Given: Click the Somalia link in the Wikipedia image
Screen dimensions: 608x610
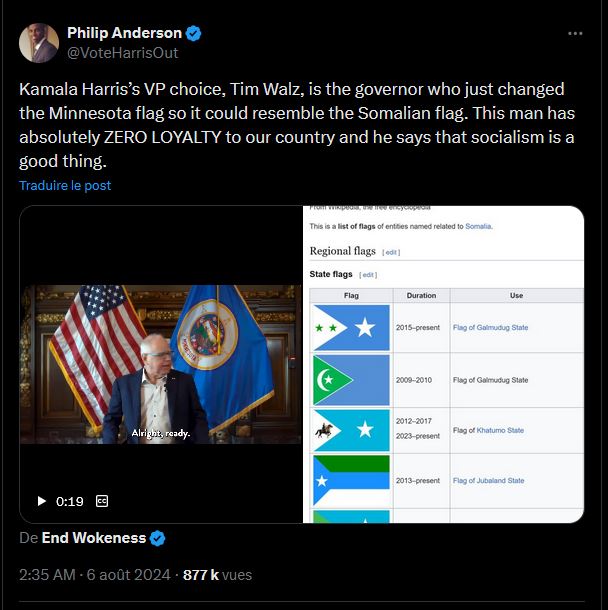Looking at the screenshot, I should click(x=478, y=226).
